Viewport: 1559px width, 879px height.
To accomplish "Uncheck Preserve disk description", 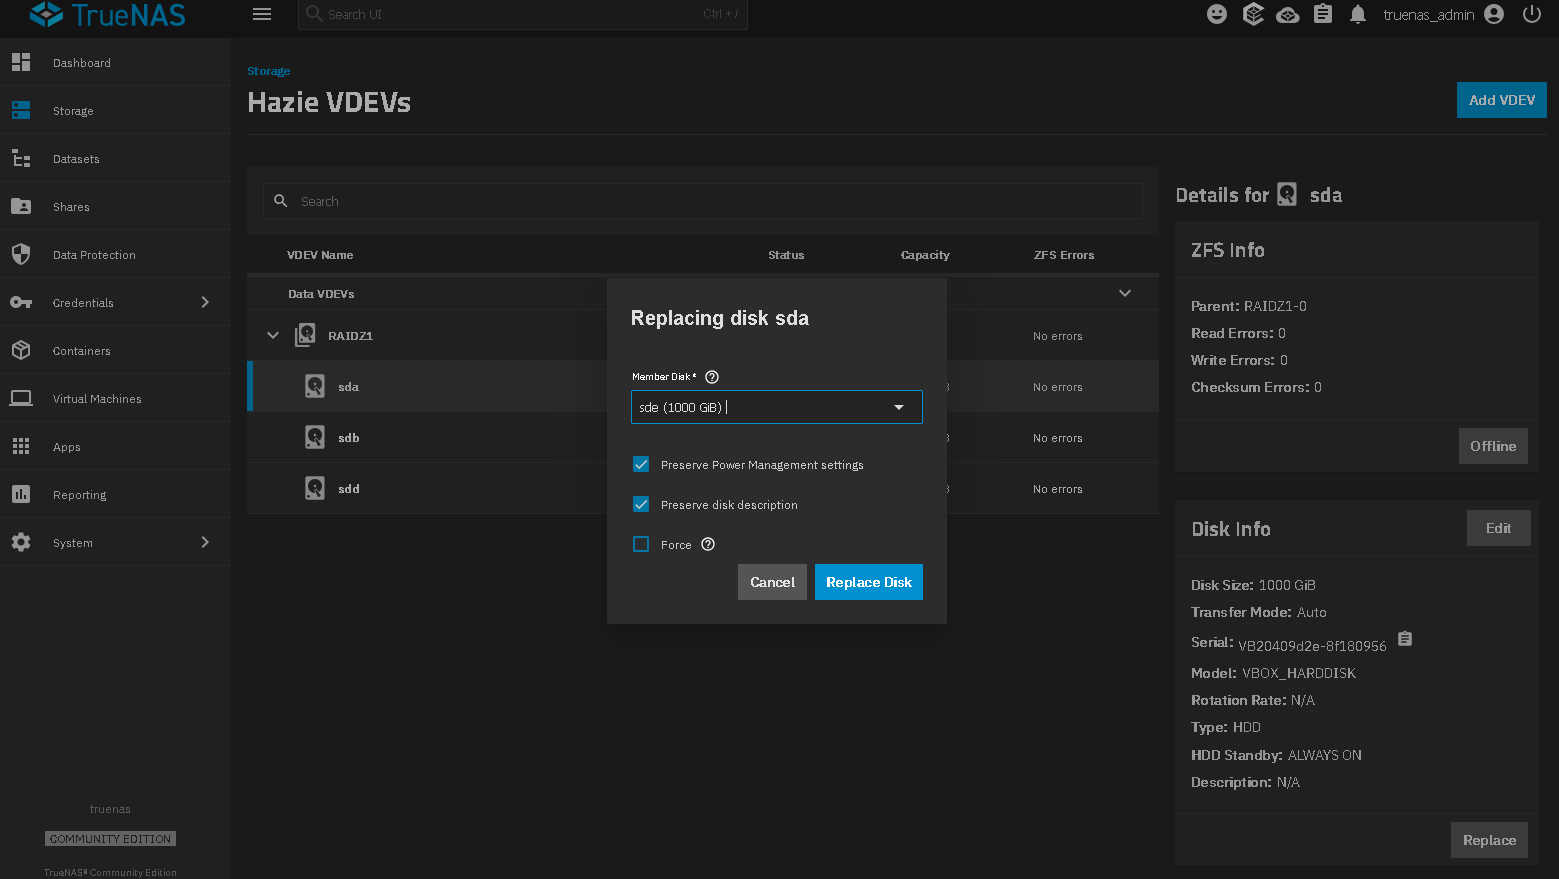I will point(641,504).
